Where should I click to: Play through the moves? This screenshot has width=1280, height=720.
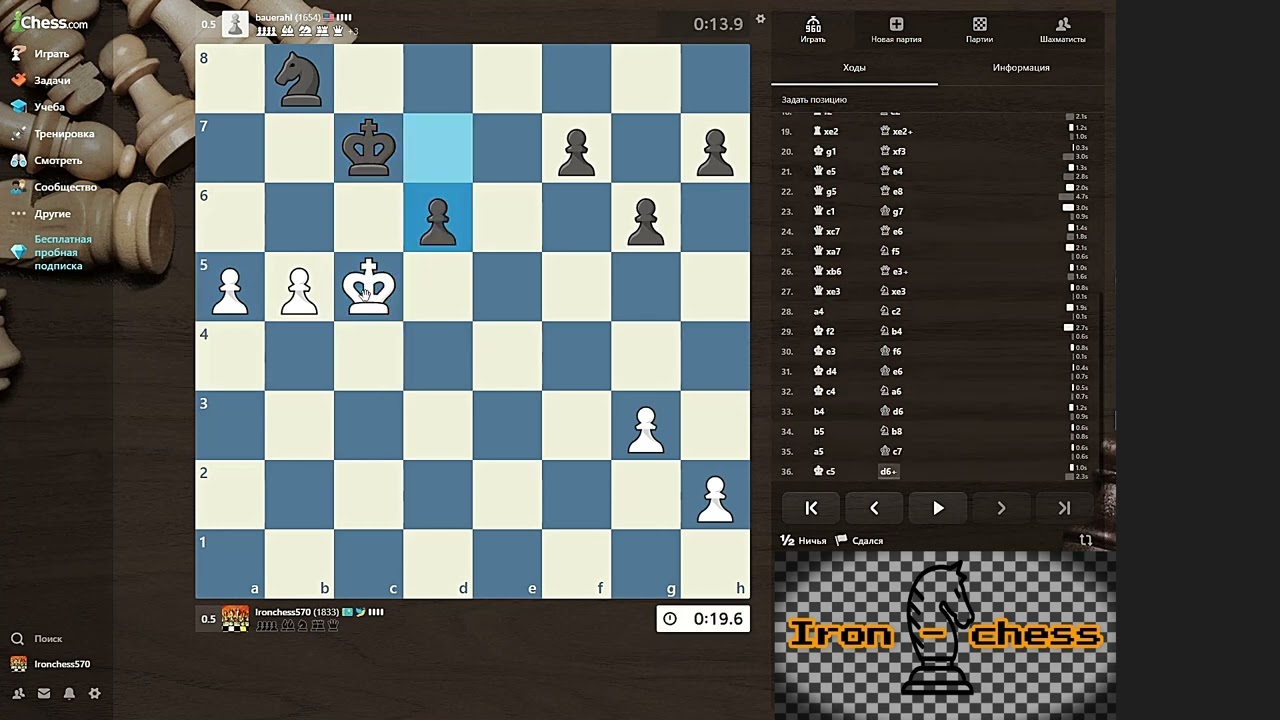(938, 508)
